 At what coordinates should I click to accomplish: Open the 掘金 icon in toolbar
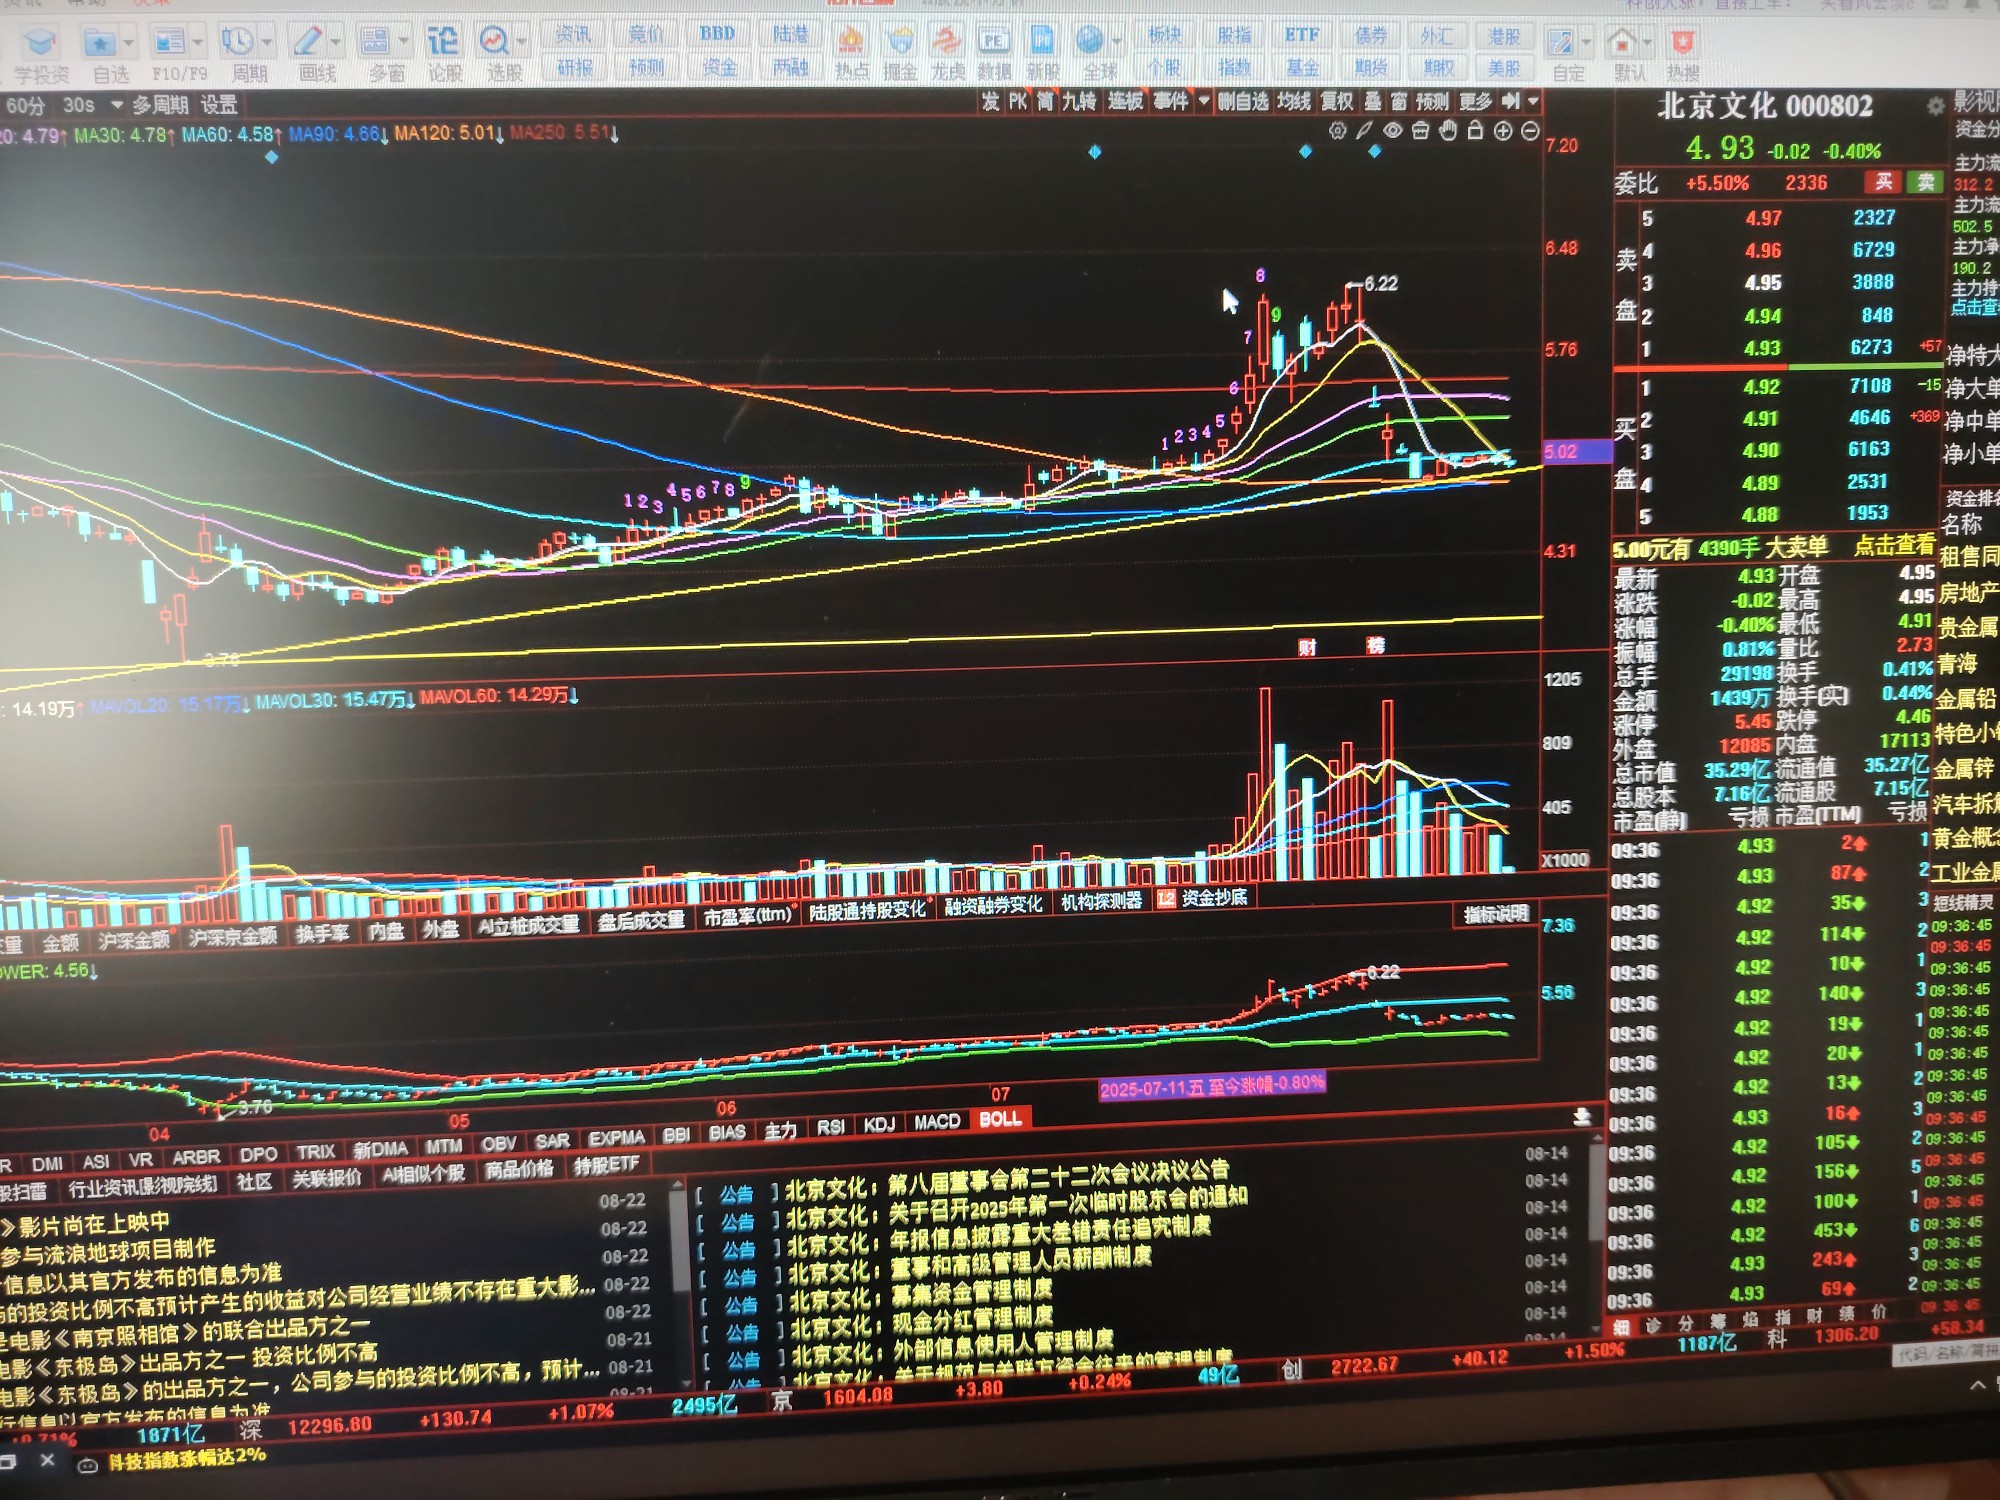coord(900,41)
